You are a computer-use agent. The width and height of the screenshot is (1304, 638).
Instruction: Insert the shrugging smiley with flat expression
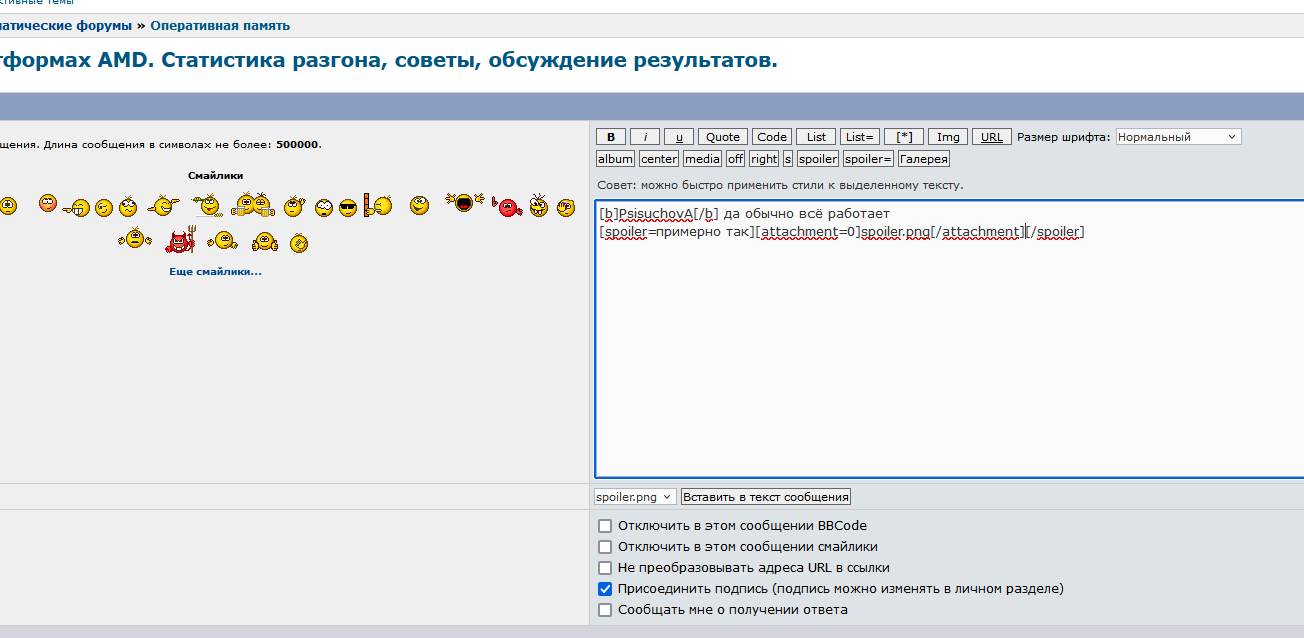134,240
